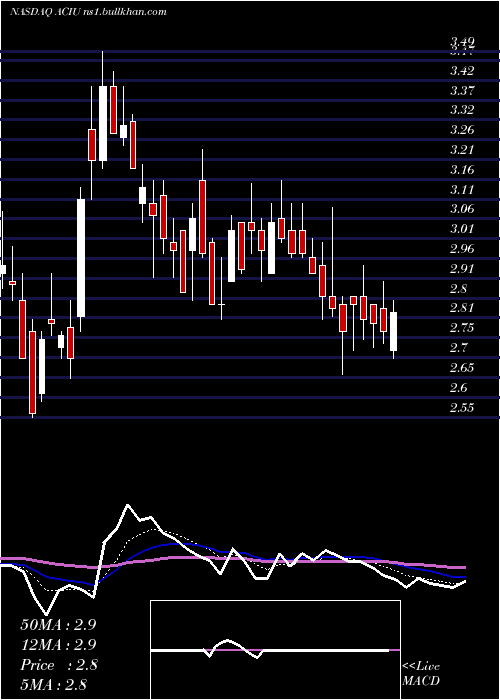Screen dimensions: 500x700
Task: Click the 2.96 price axis label
Action: point(462,249)
